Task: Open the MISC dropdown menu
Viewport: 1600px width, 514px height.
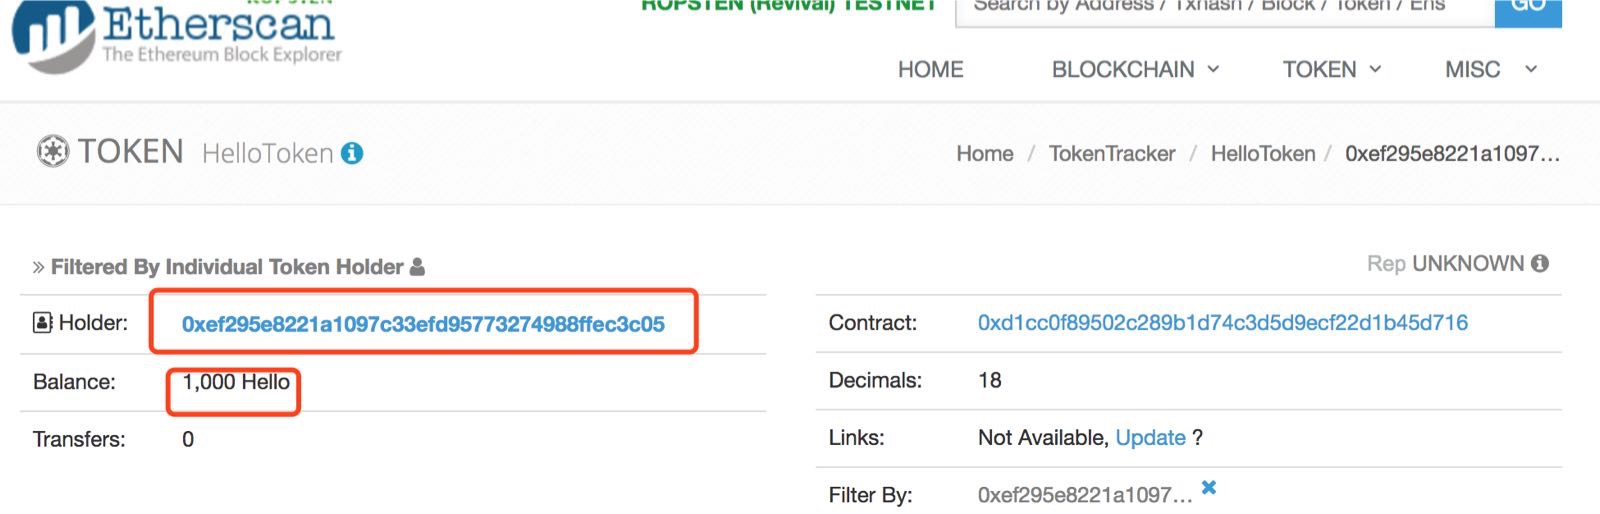Action: (x=1490, y=69)
